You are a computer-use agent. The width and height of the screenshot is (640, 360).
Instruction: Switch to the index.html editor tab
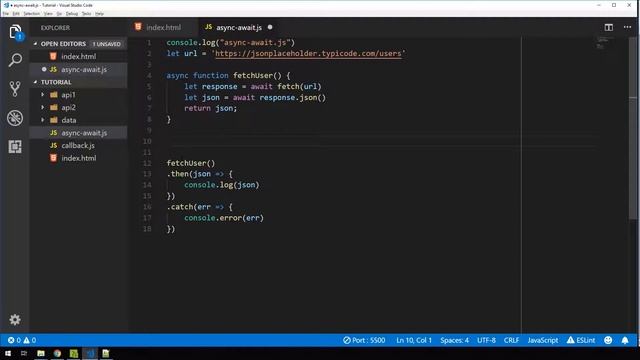pyautogui.click(x=163, y=27)
